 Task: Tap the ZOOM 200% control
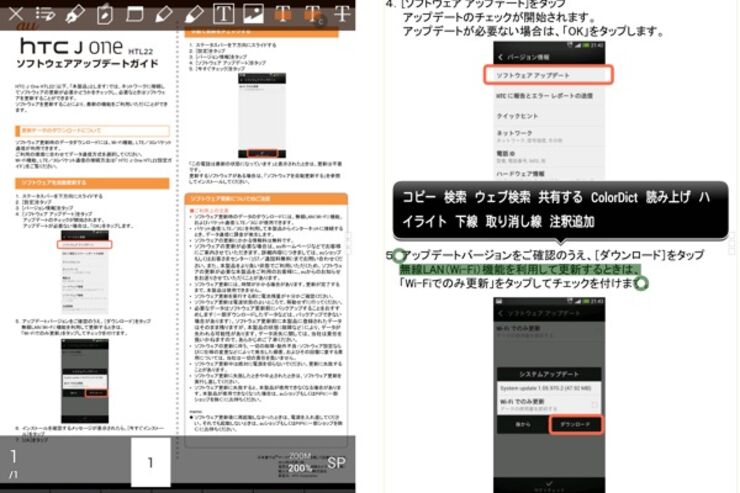coord(300,462)
